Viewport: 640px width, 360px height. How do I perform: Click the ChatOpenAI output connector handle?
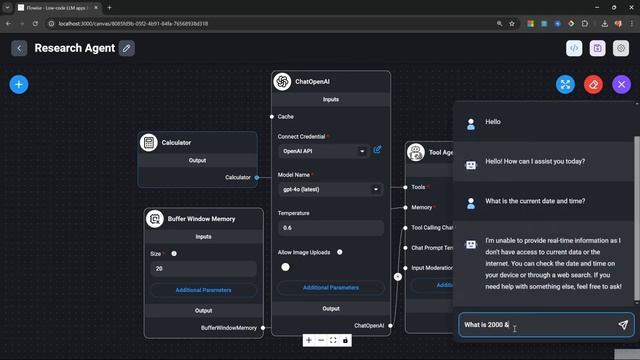tap(391, 326)
